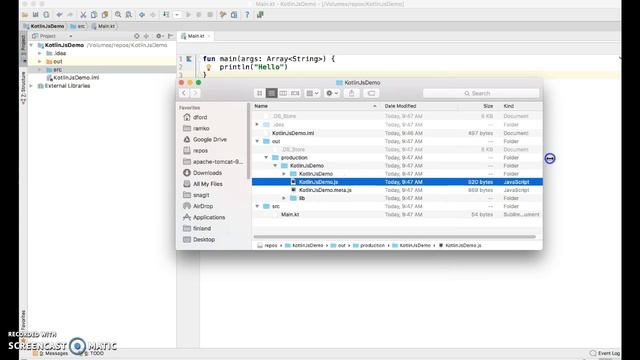Expand the out folder in Project tree
Screen dimensions: 640x360
click(40, 62)
